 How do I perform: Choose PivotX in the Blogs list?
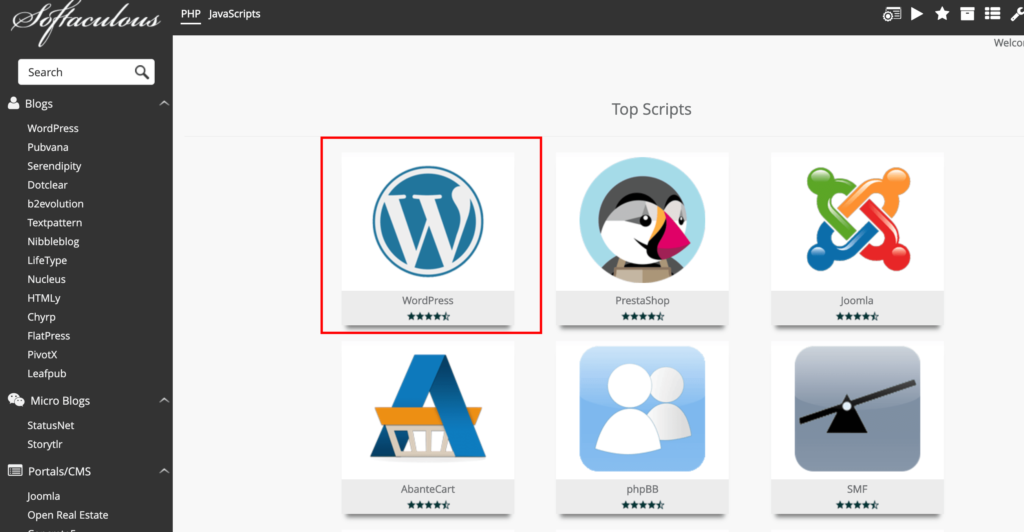(42, 354)
